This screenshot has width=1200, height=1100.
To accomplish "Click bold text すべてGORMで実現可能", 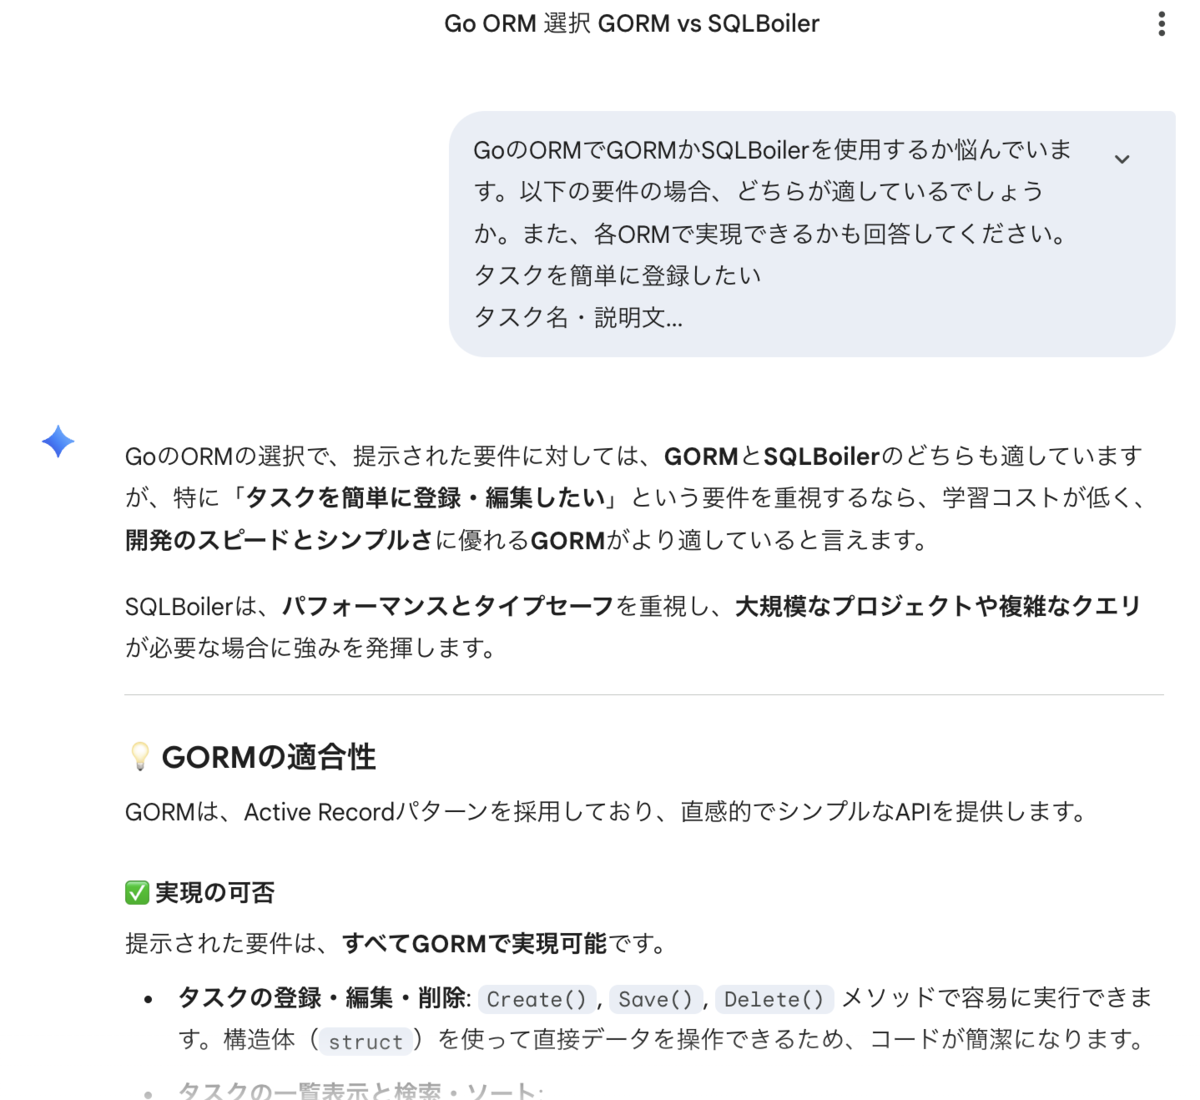I will tap(475, 943).
